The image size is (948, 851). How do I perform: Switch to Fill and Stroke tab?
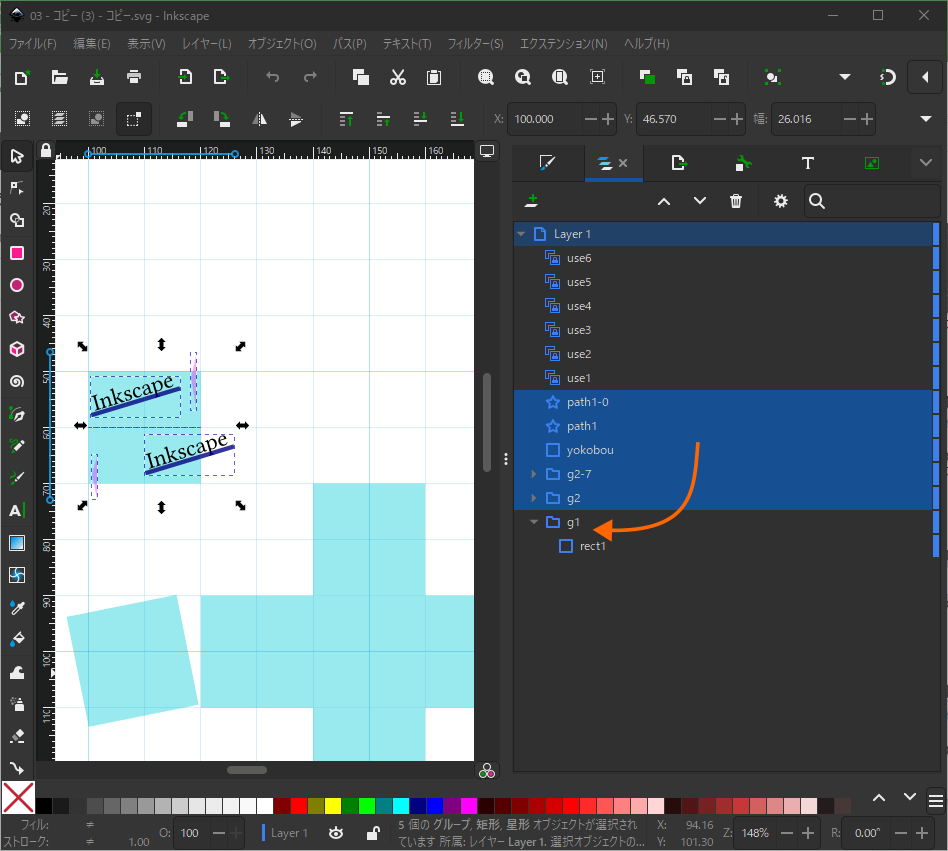pos(547,163)
